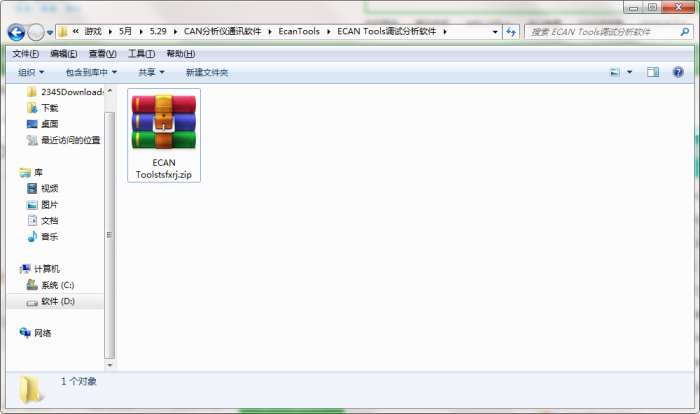Open the 编辑(E) menu

pyautogui.click(x=63, y=54)
